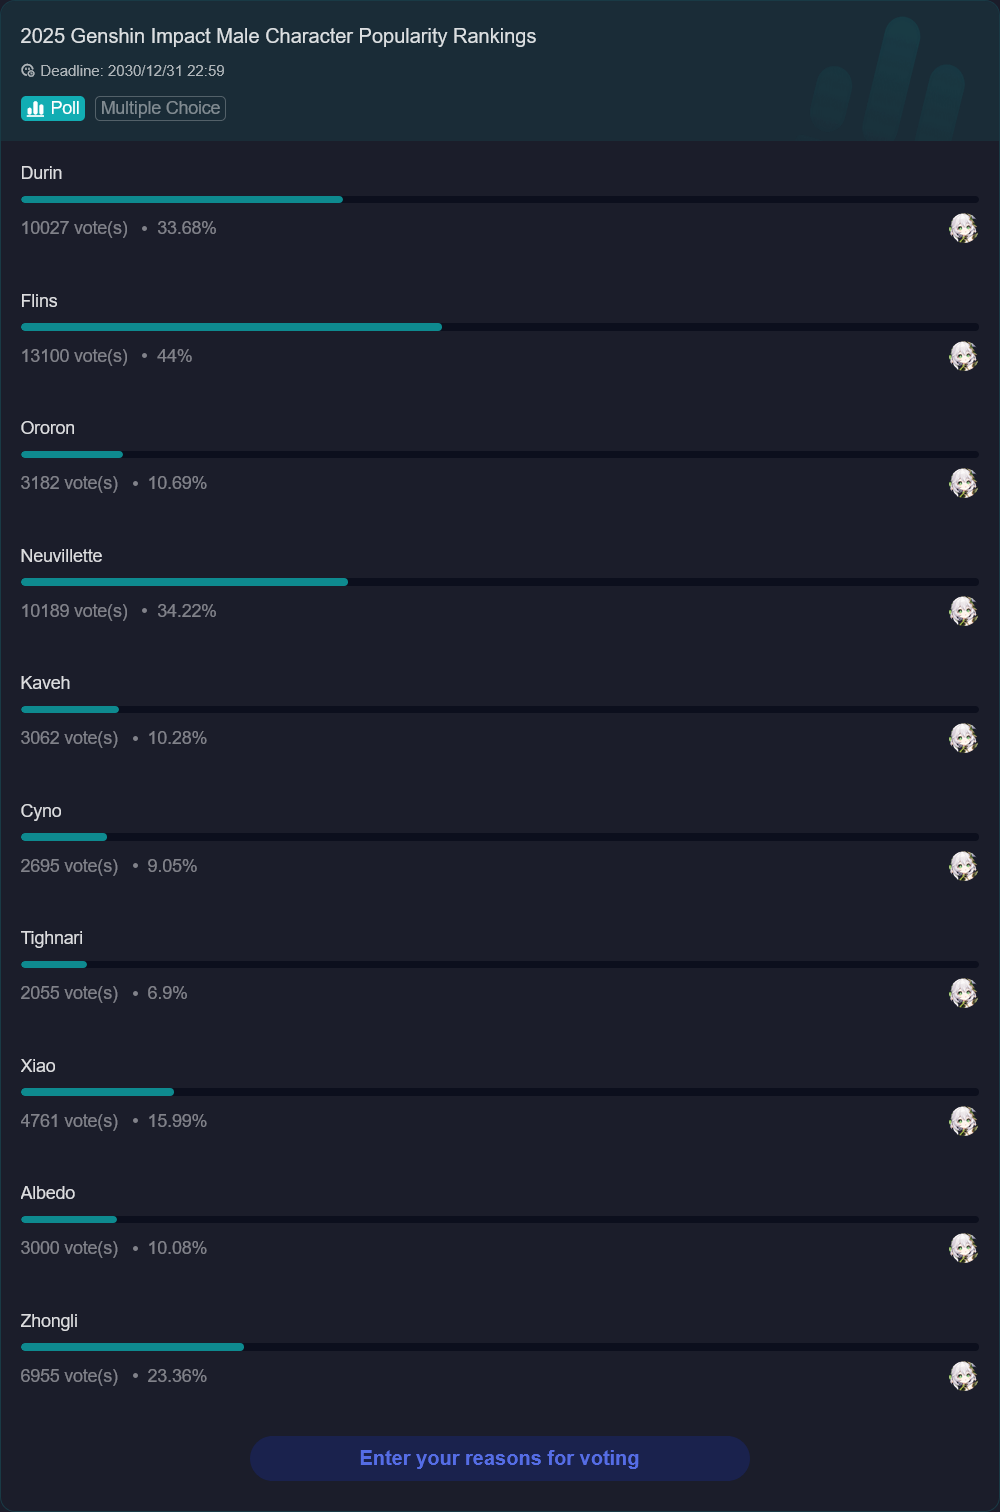1000x1512 pixels.
Task: Choose the Flins poll option
Action: click(40, 301)
